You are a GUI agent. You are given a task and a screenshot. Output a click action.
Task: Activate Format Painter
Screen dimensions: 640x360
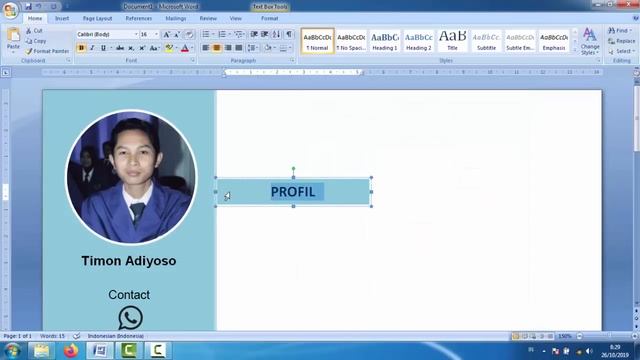(x=47, y=51)
